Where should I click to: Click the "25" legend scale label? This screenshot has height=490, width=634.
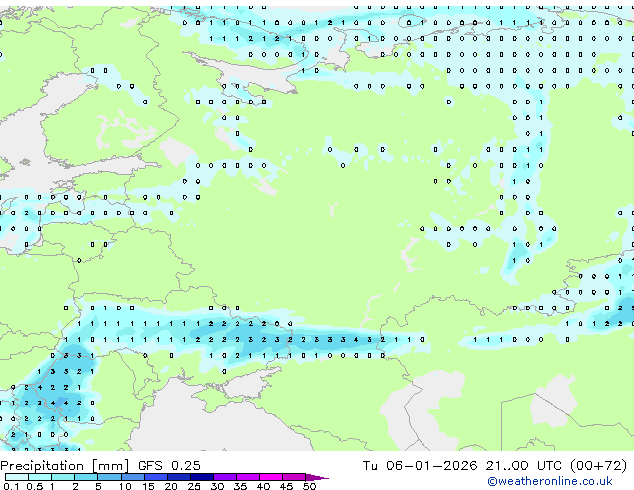194,486
